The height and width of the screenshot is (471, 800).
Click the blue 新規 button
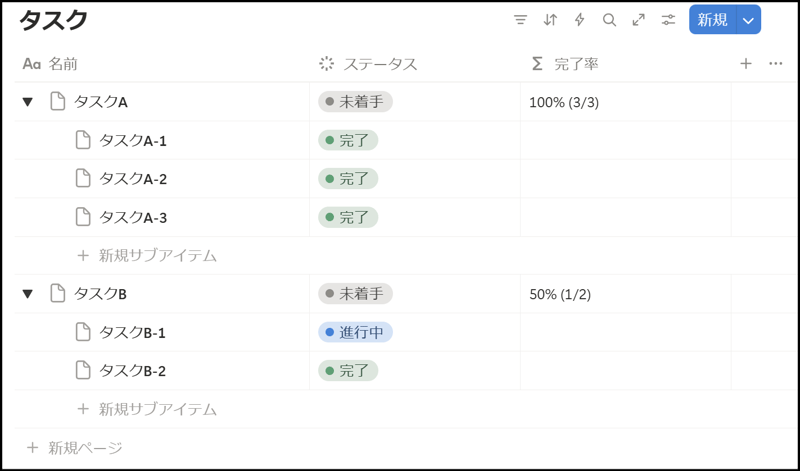coord(712,20)
